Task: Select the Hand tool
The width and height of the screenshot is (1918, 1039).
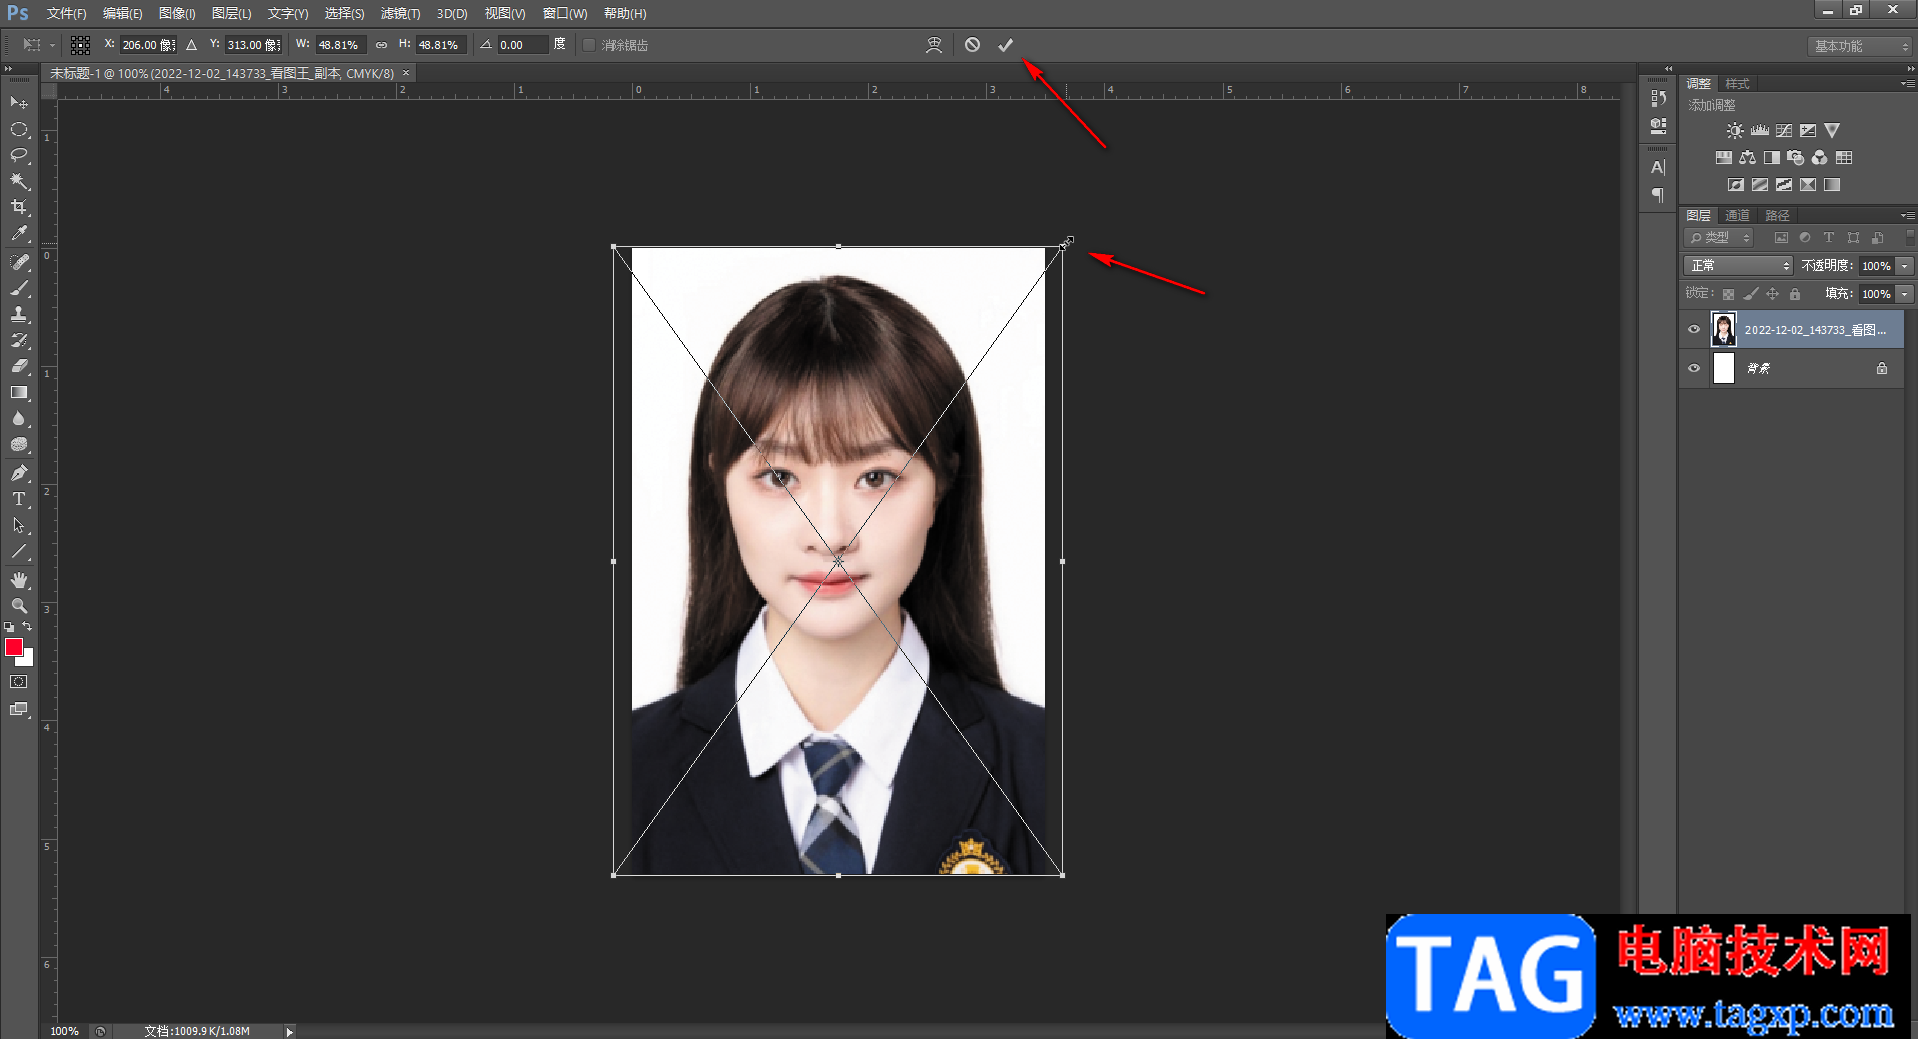Action: pyautogui.click(x=19, y=580)
